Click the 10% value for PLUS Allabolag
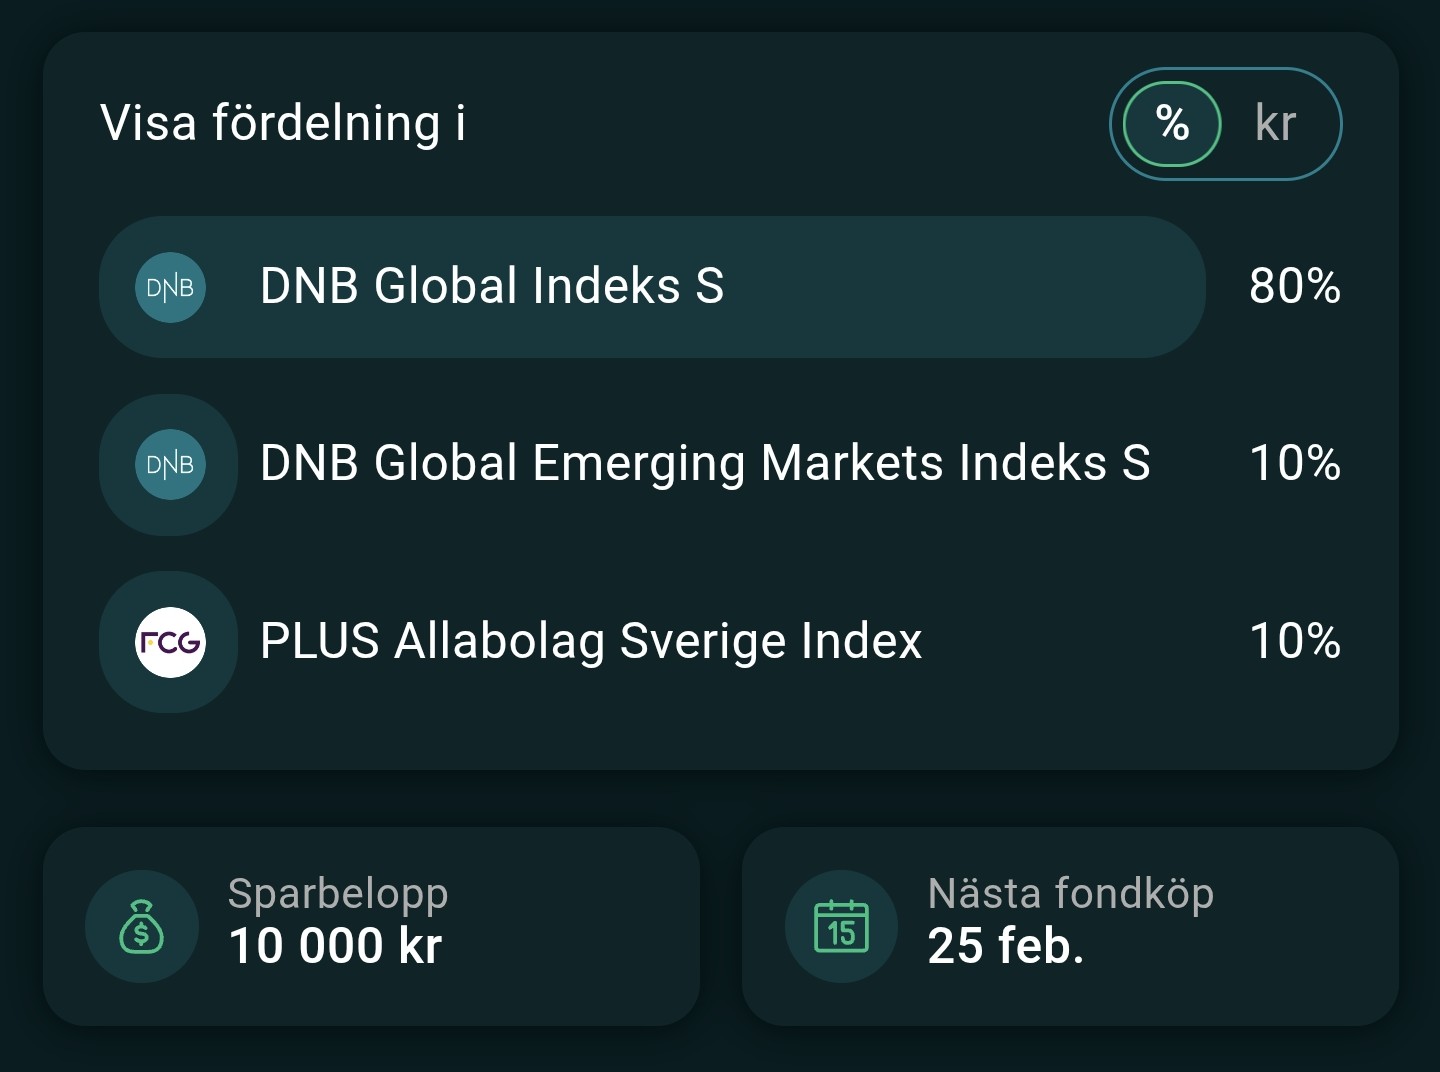This screenshot has width=1440, height=1072. click(1294, 641)
